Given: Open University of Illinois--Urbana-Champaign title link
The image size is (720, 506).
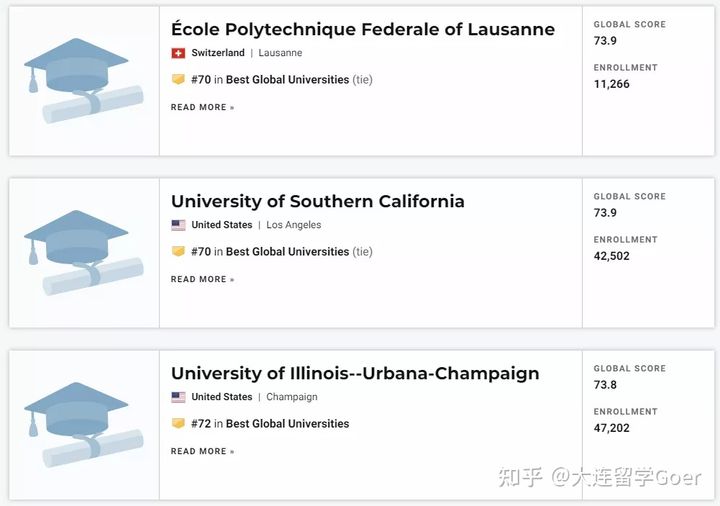Looking at the screenshot, I should (355, 374).
